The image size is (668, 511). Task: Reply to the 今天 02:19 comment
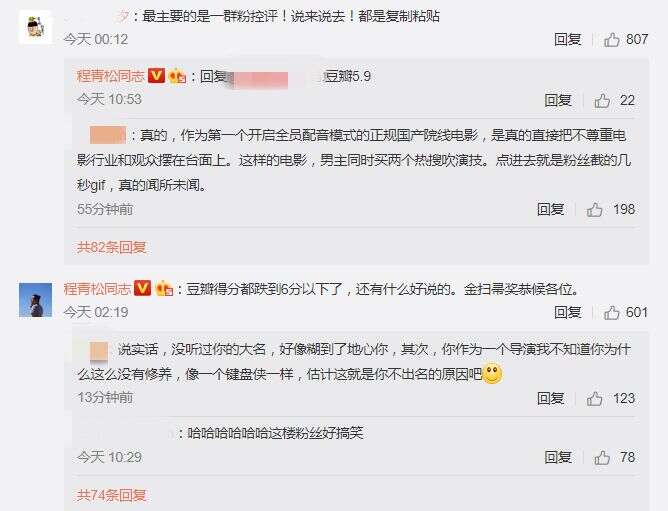(x=567, y=312)
